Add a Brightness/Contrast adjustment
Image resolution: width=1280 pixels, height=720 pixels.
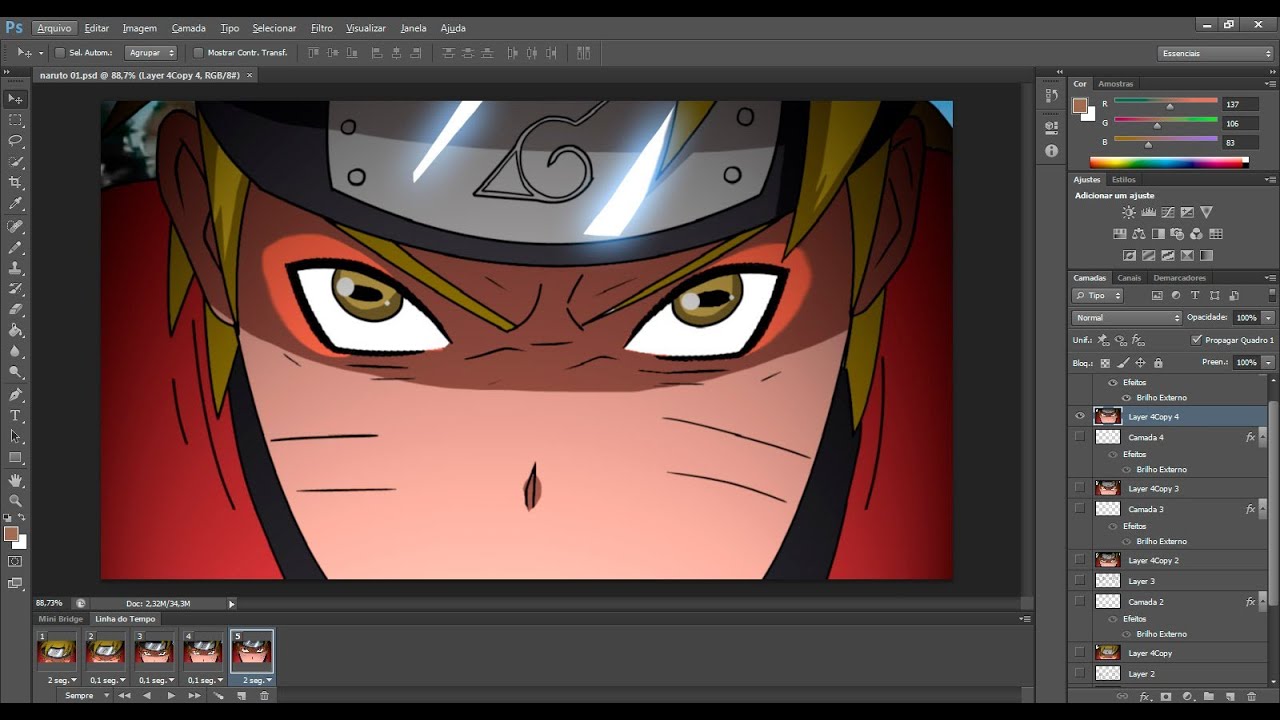1129,213
